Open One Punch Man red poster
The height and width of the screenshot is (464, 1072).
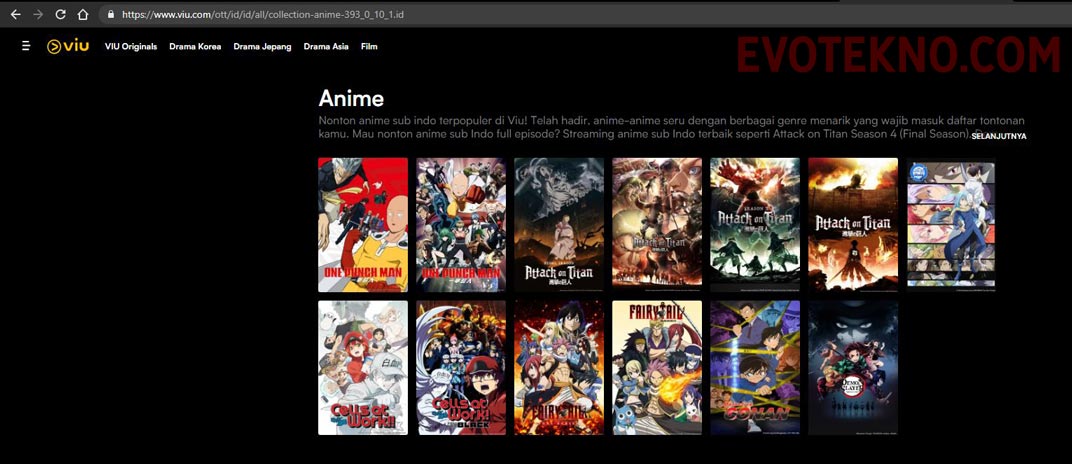(x=363, y=225)
